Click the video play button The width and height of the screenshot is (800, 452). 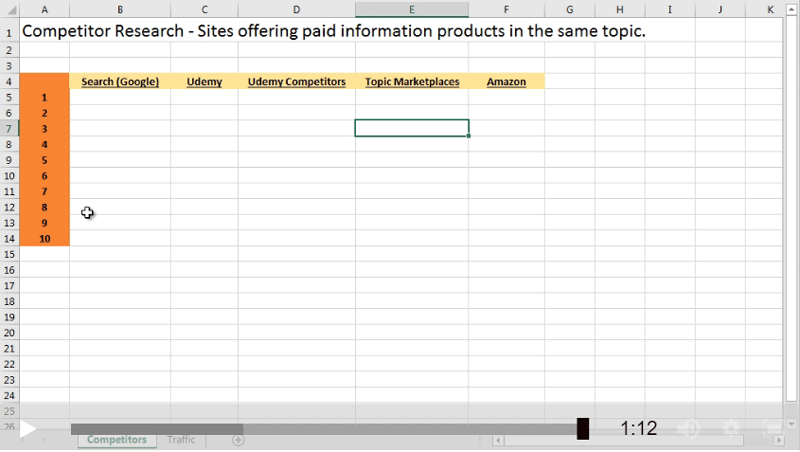point(28,429)
